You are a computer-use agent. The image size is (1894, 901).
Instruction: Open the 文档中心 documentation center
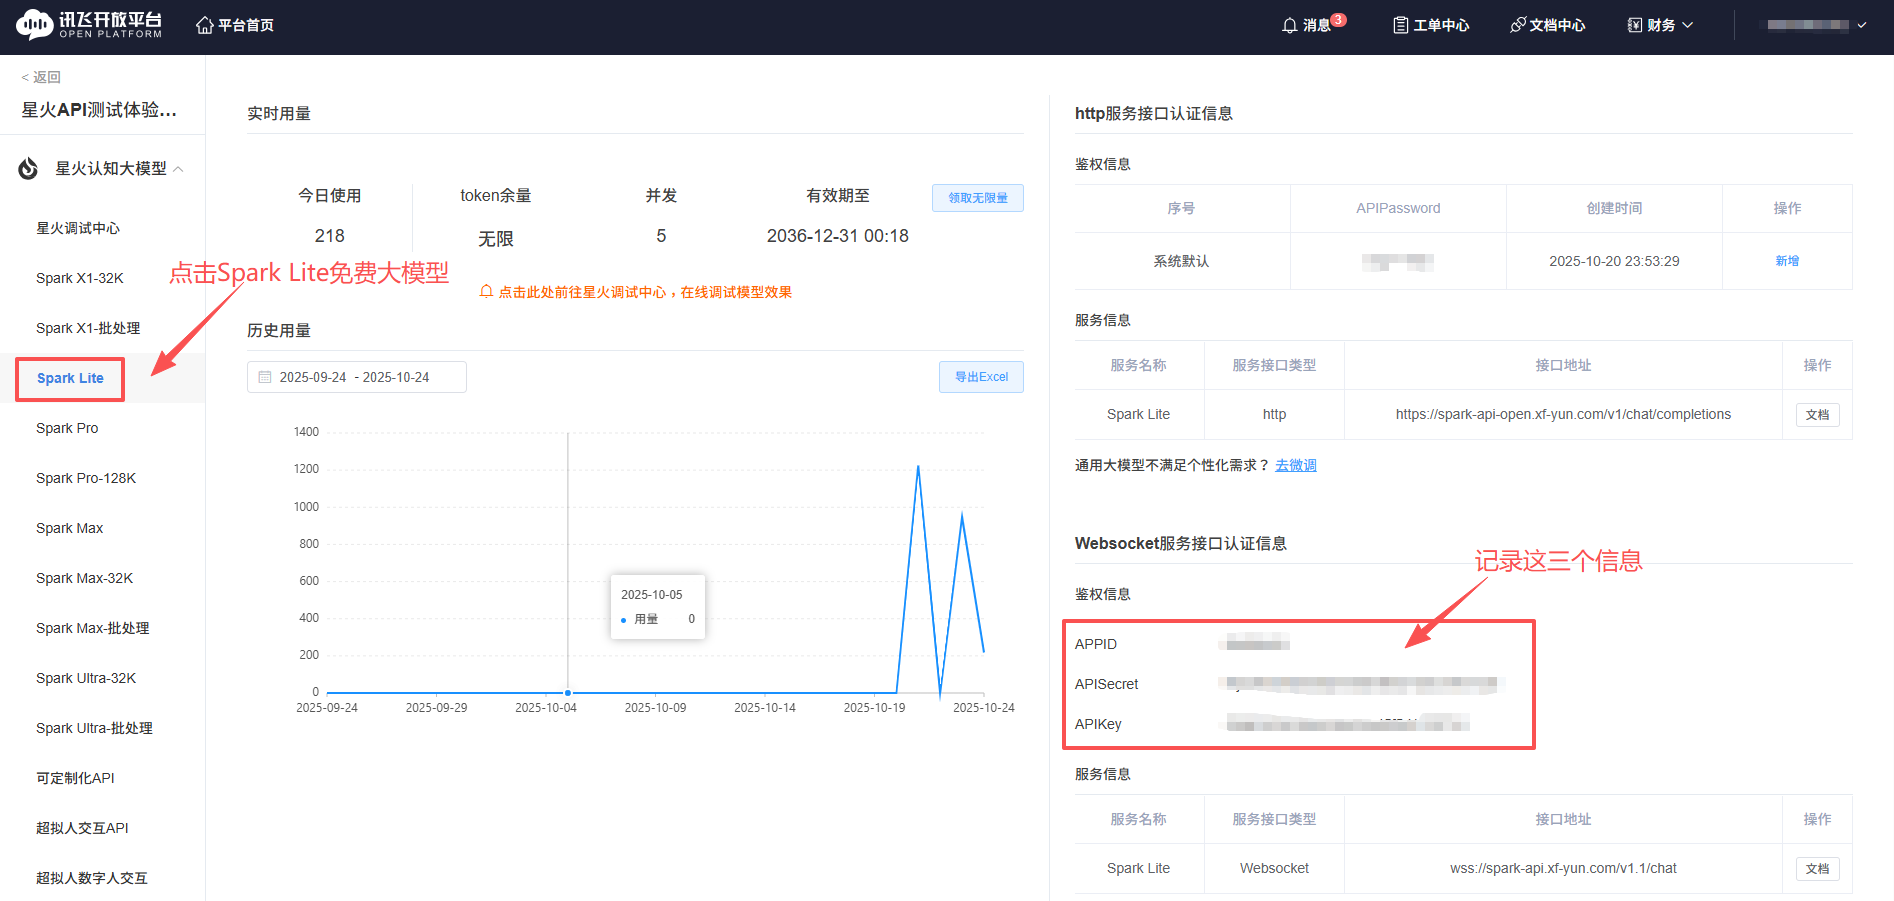tap(1547, 25)
